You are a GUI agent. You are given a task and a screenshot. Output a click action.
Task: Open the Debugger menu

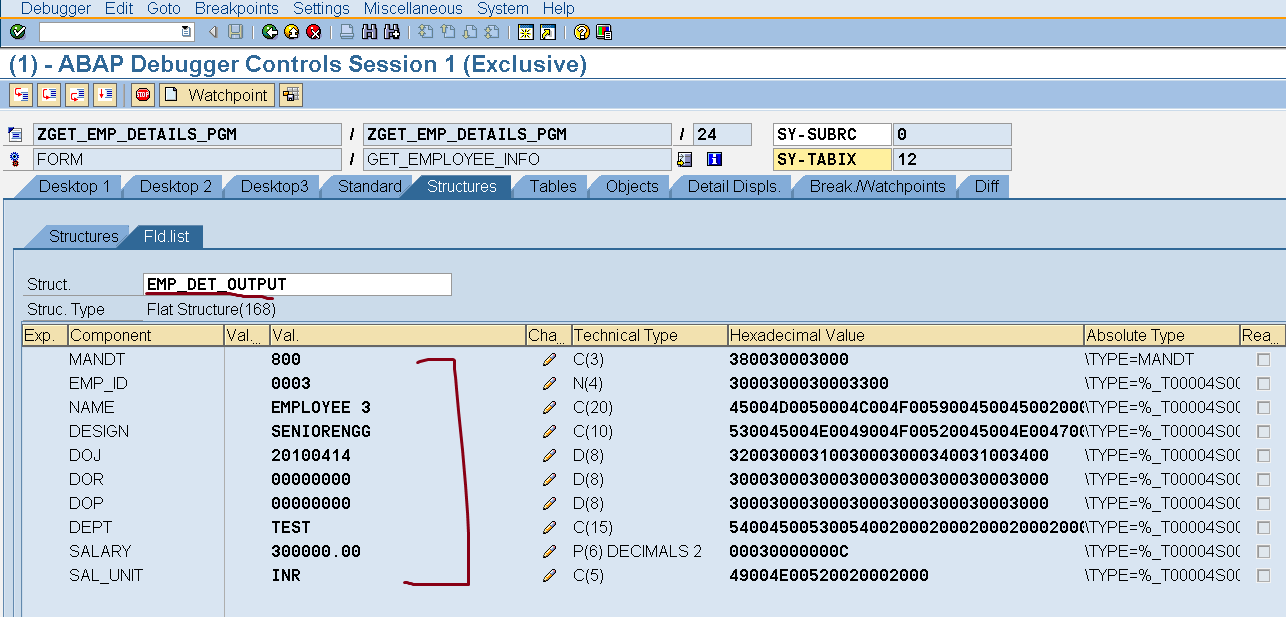pyautogui.click(x=57, y=8)
